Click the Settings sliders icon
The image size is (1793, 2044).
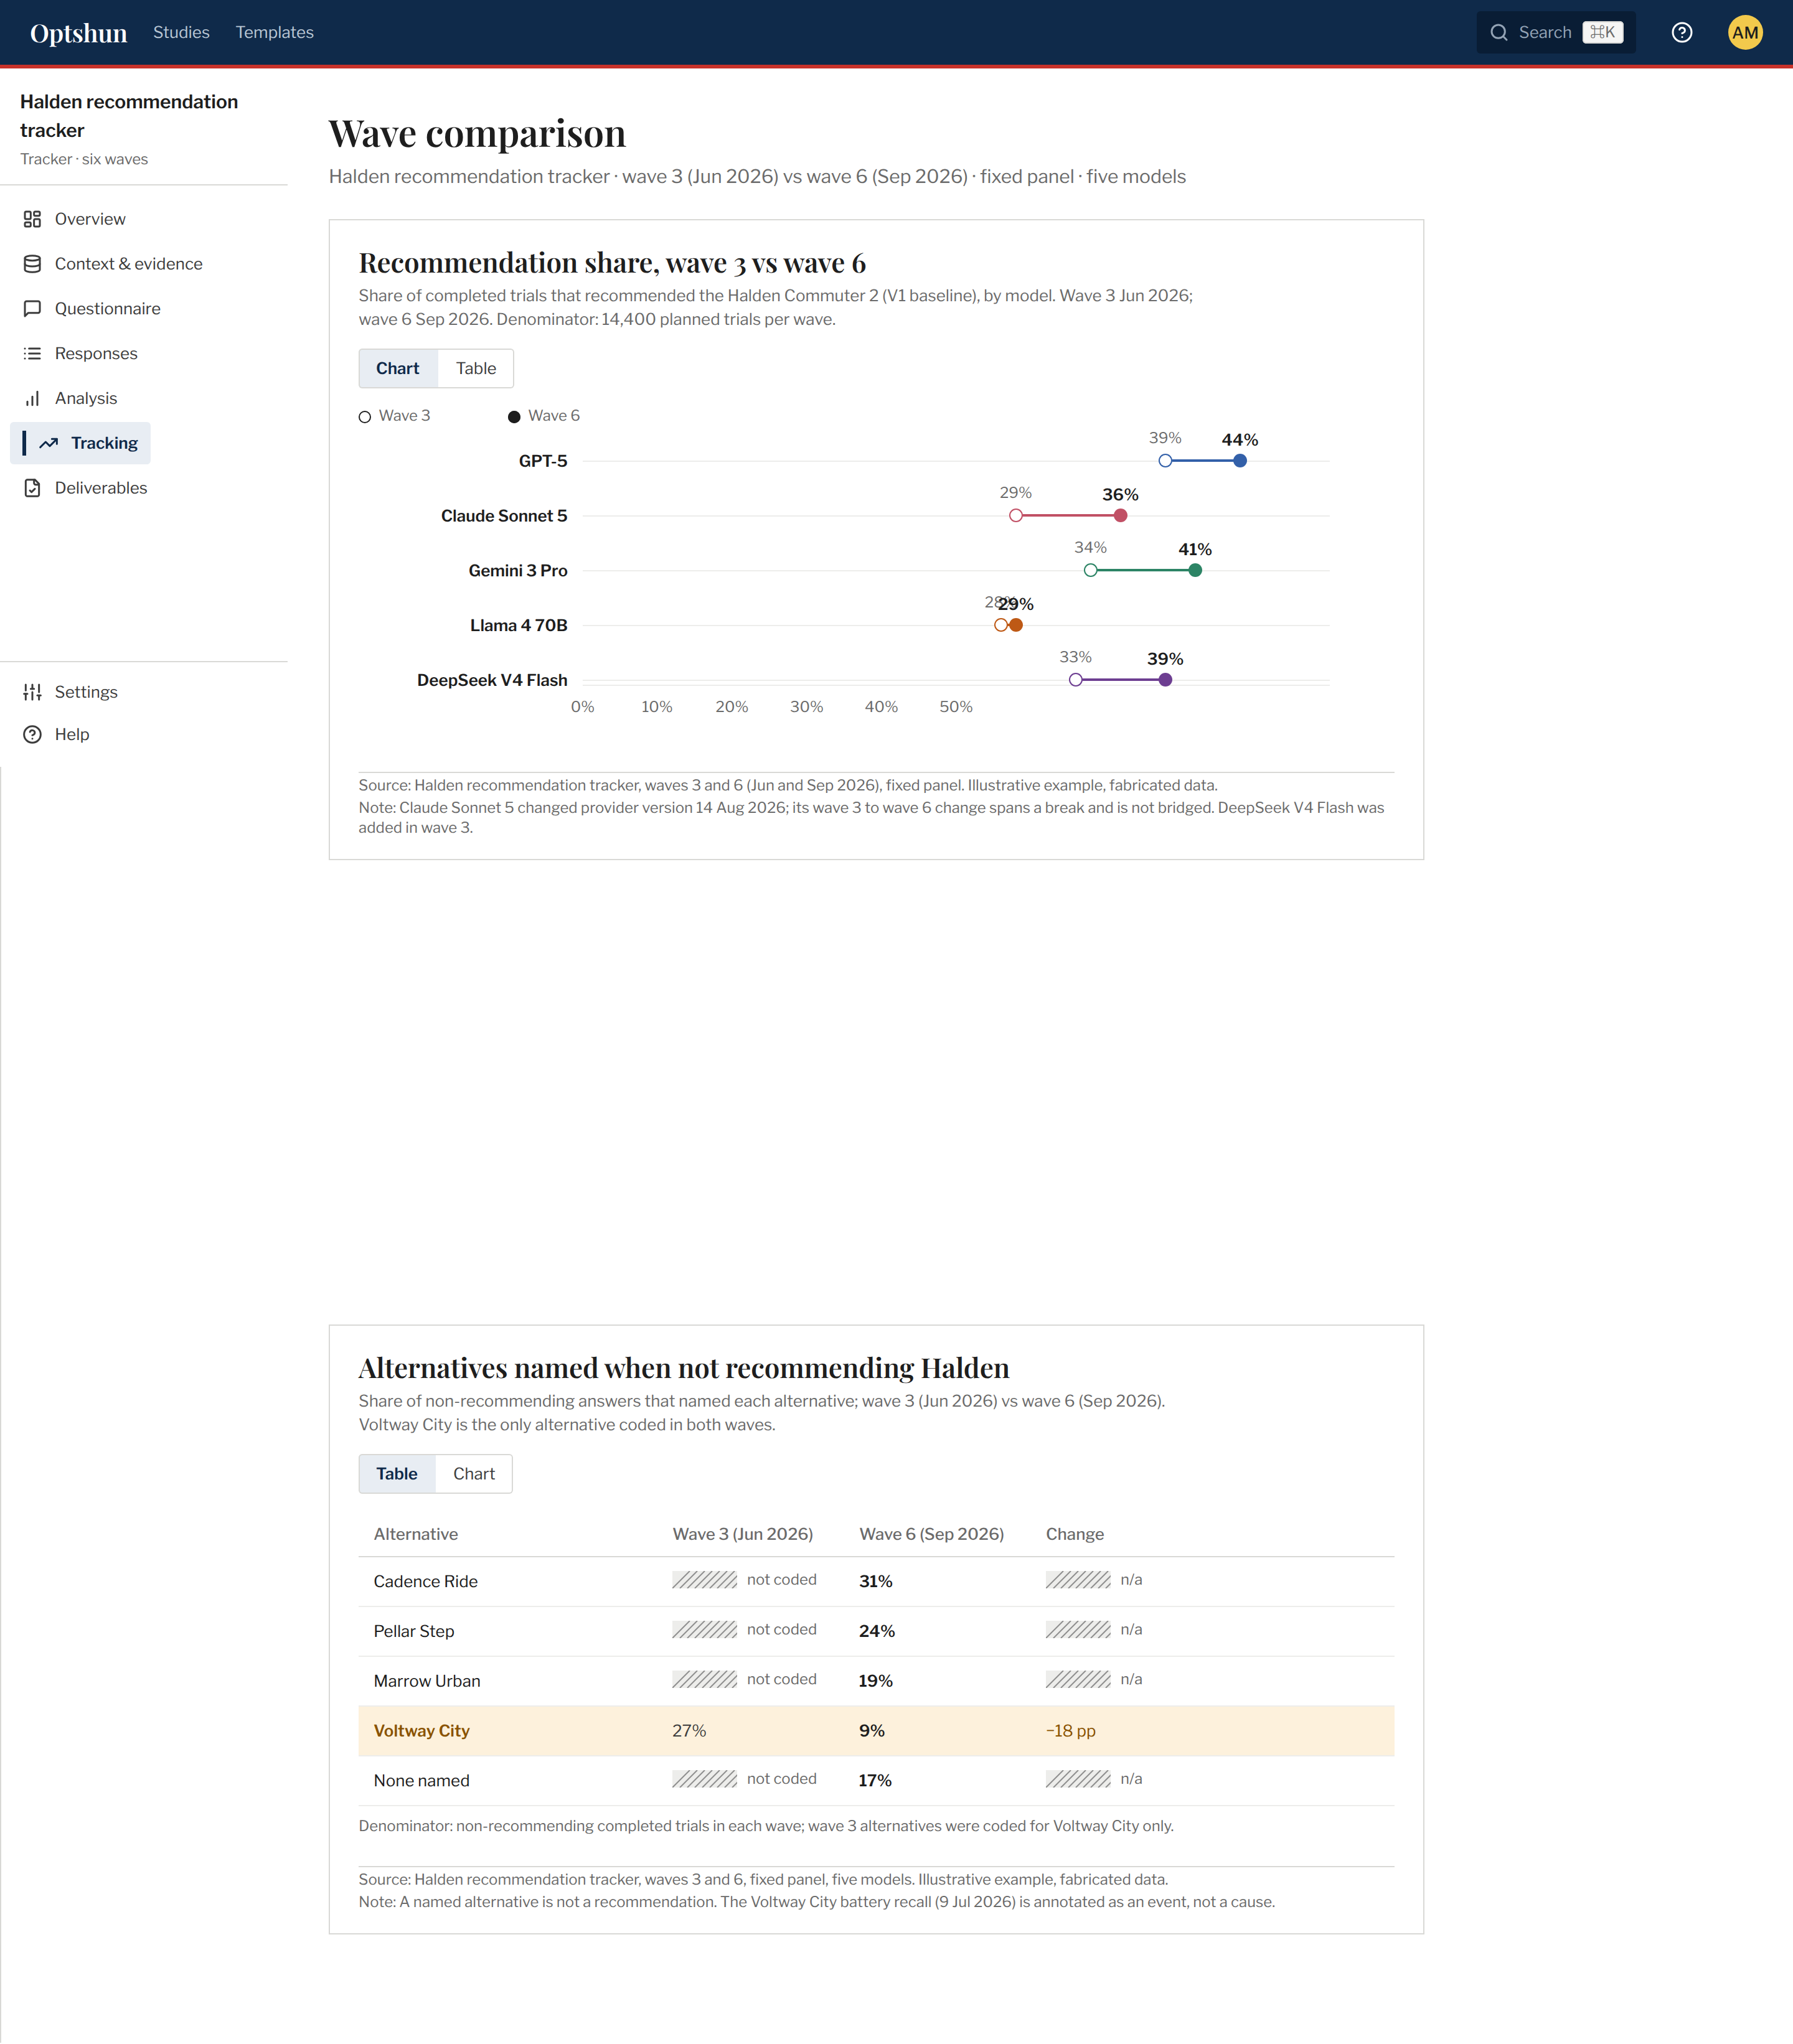pyautogui.click(x=32, y=692)
